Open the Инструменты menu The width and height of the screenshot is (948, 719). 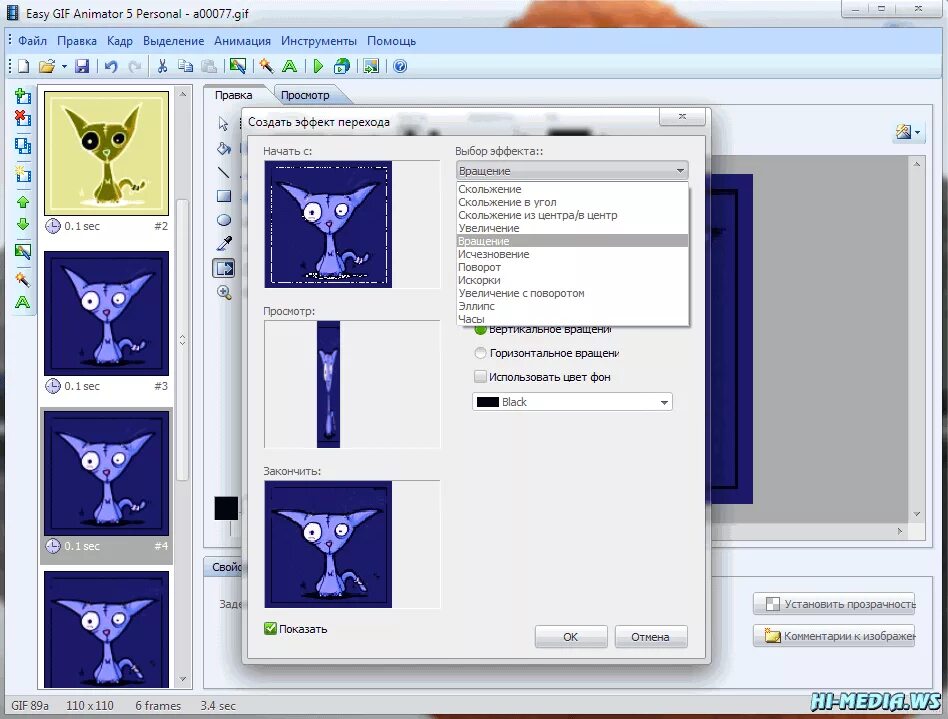coord(319,41)
